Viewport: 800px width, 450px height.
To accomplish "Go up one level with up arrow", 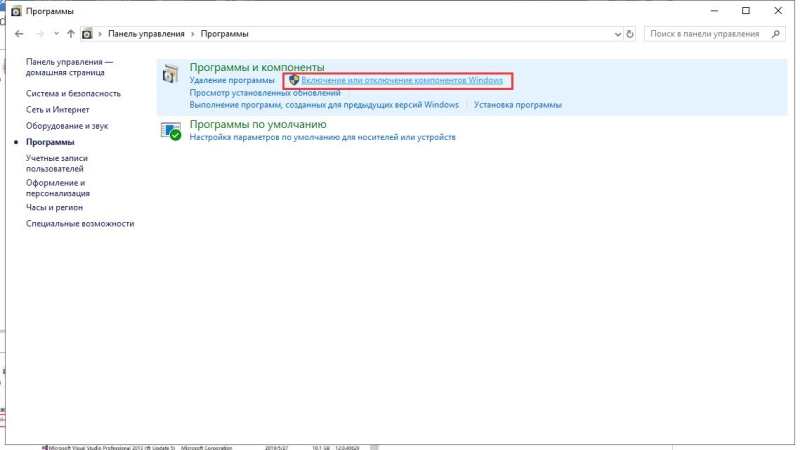I will (x=70, y=34).
